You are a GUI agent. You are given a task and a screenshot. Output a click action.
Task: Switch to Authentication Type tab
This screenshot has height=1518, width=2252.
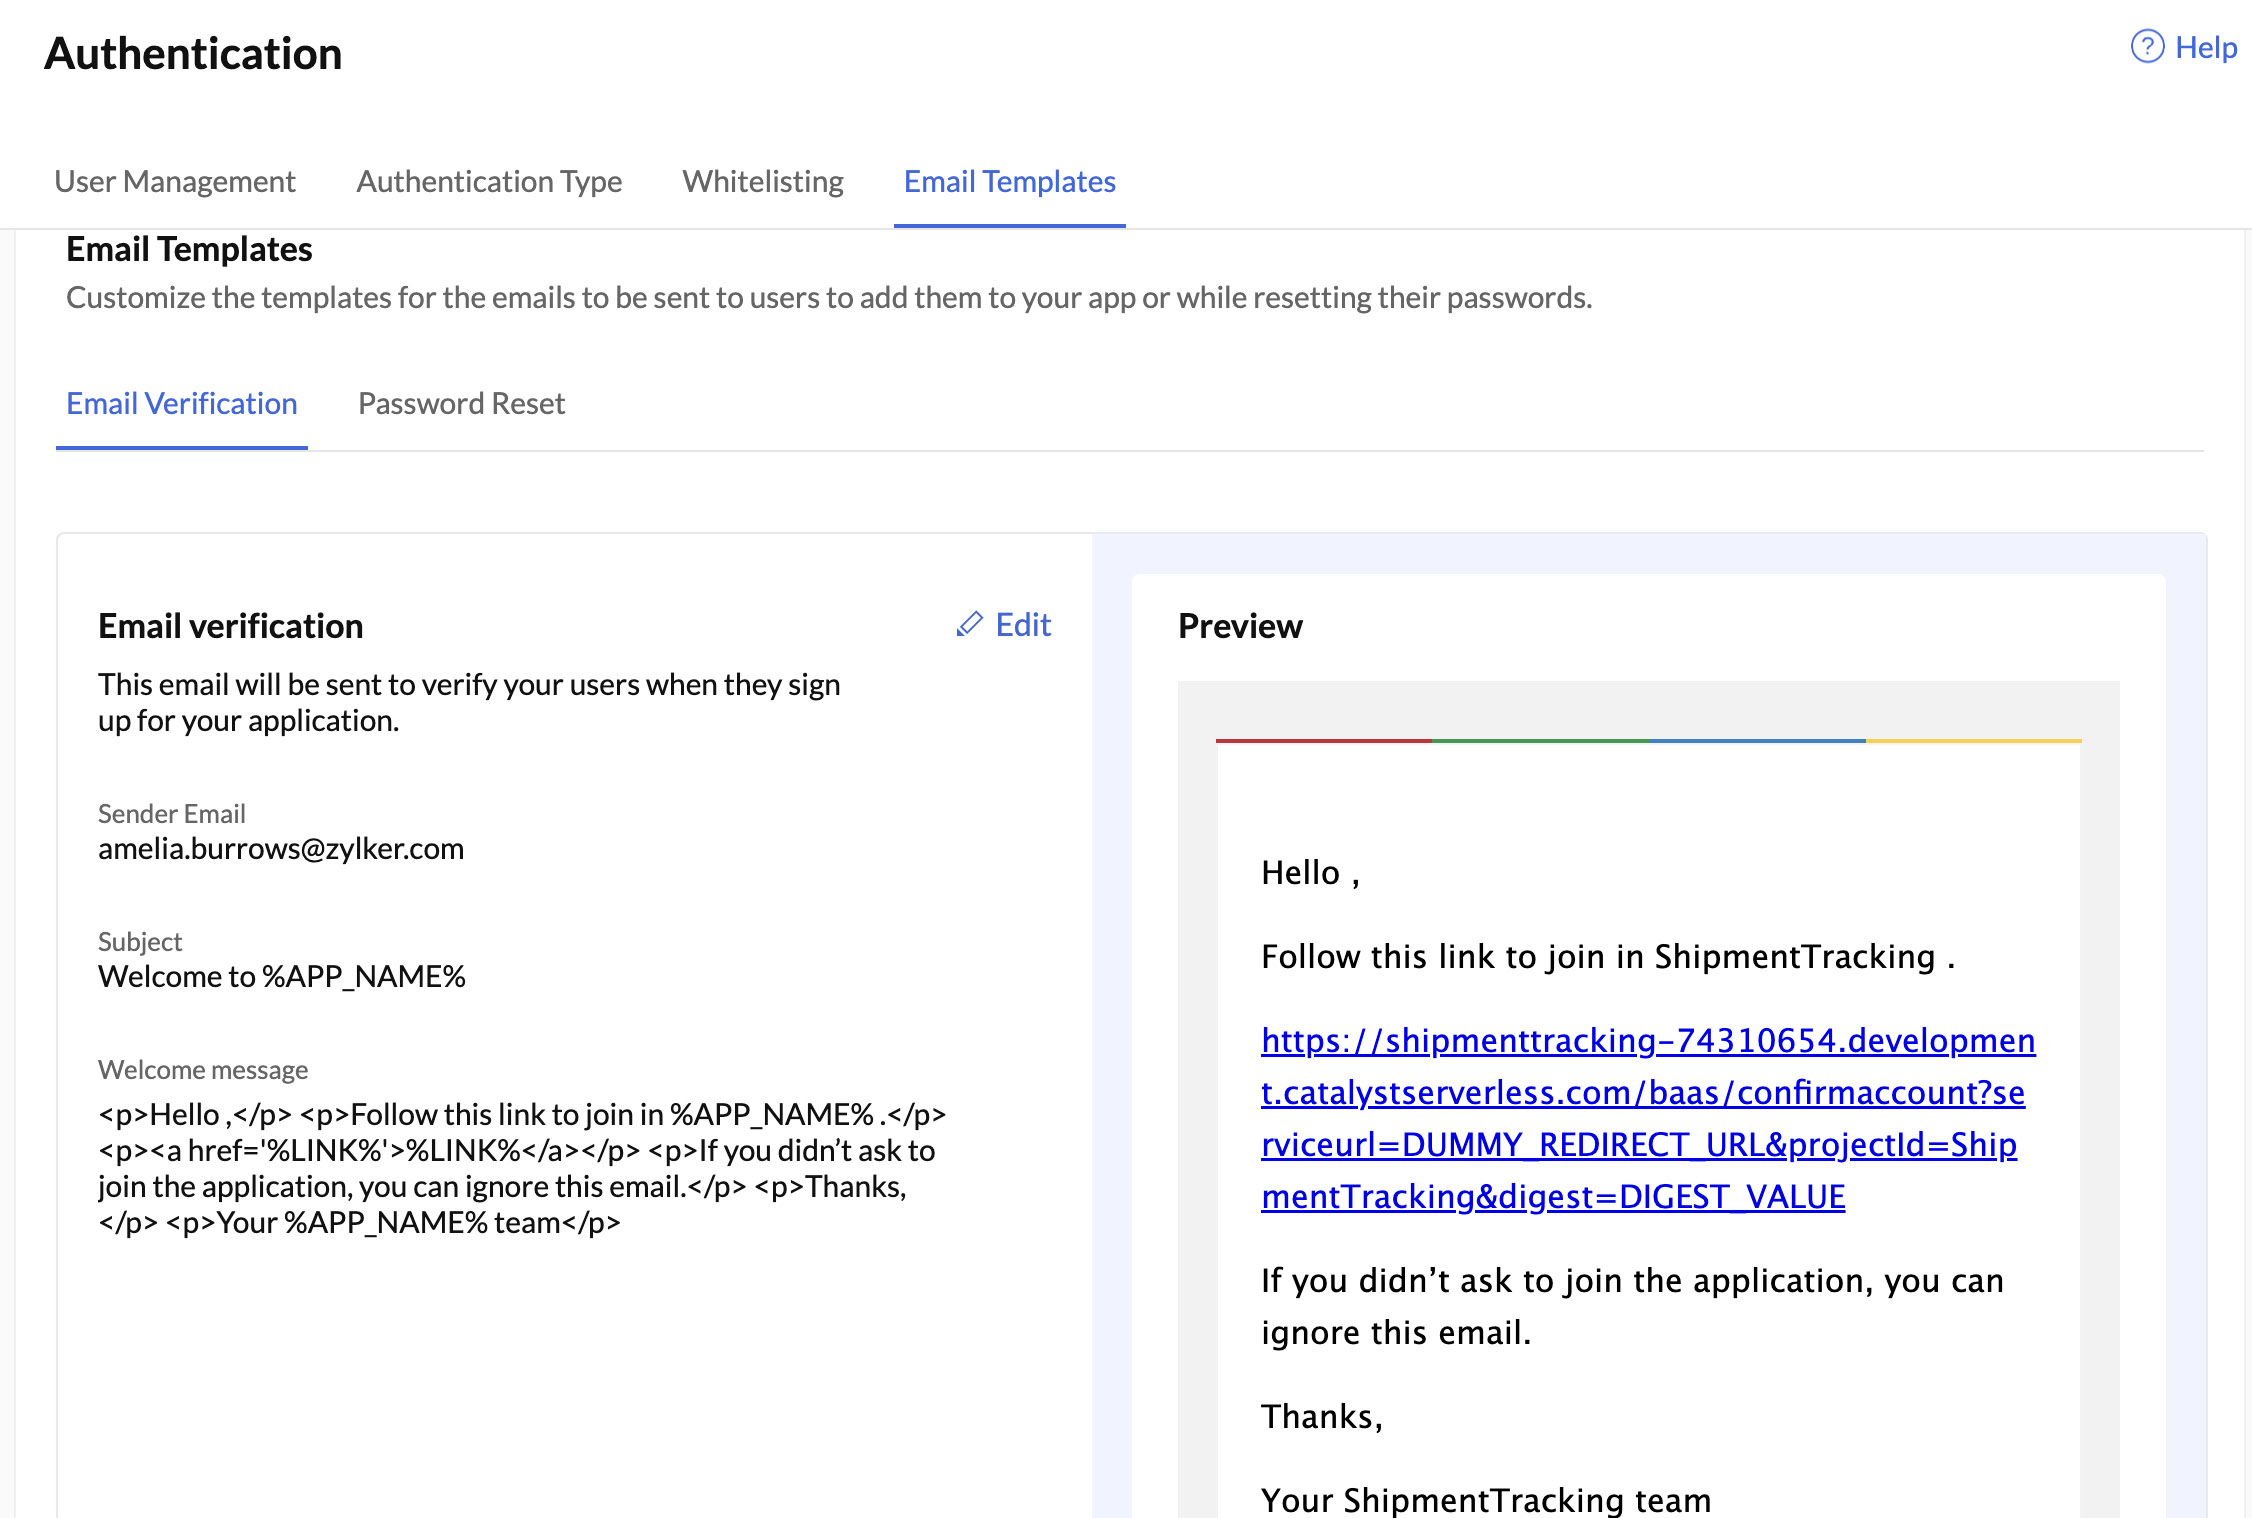click(x=489, y=181)
